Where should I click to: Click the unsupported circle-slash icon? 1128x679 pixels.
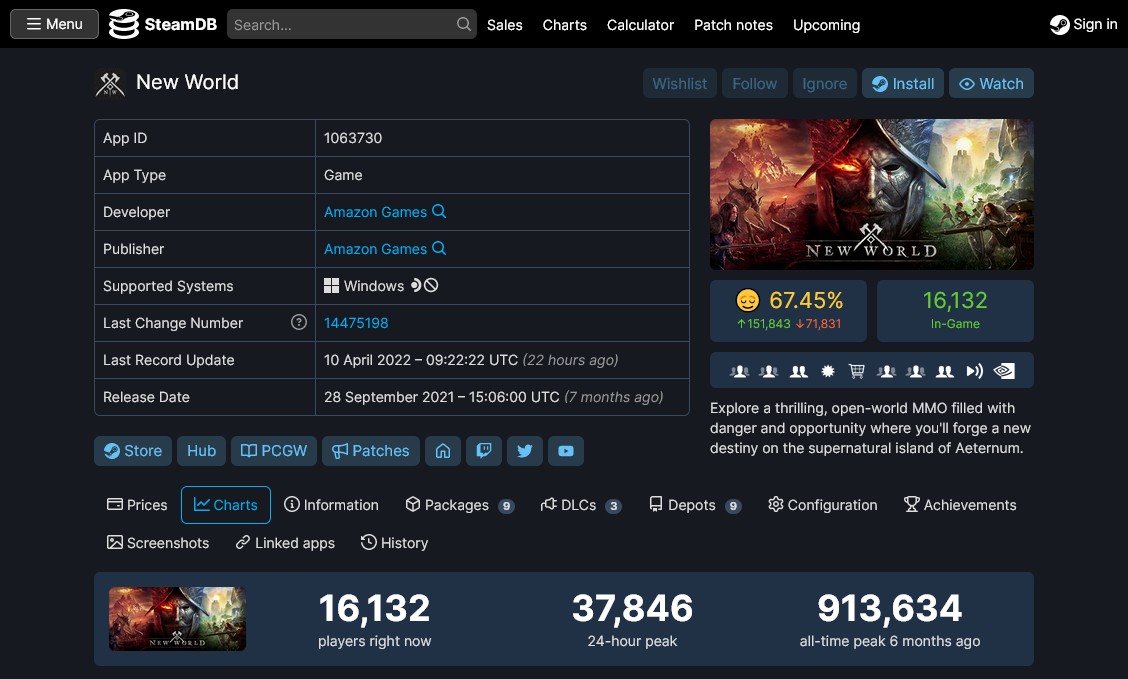pos(431,286)
